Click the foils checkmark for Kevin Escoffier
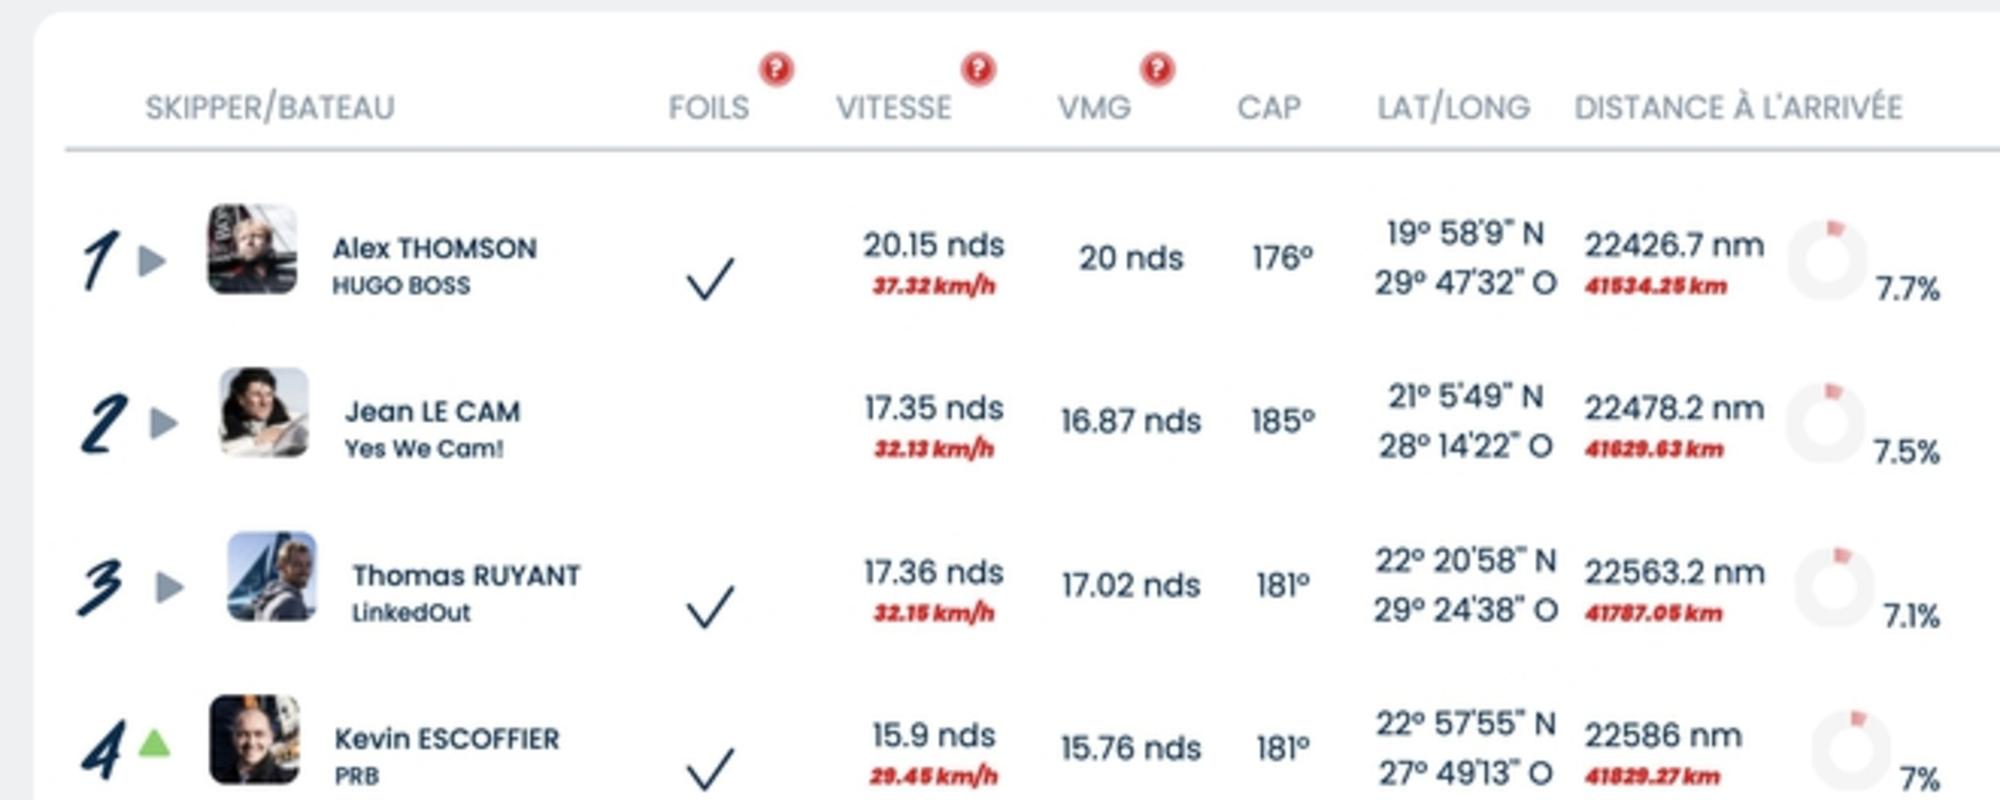The height and width of the screenshot is (800, 2000). click(x=710, y=769)
